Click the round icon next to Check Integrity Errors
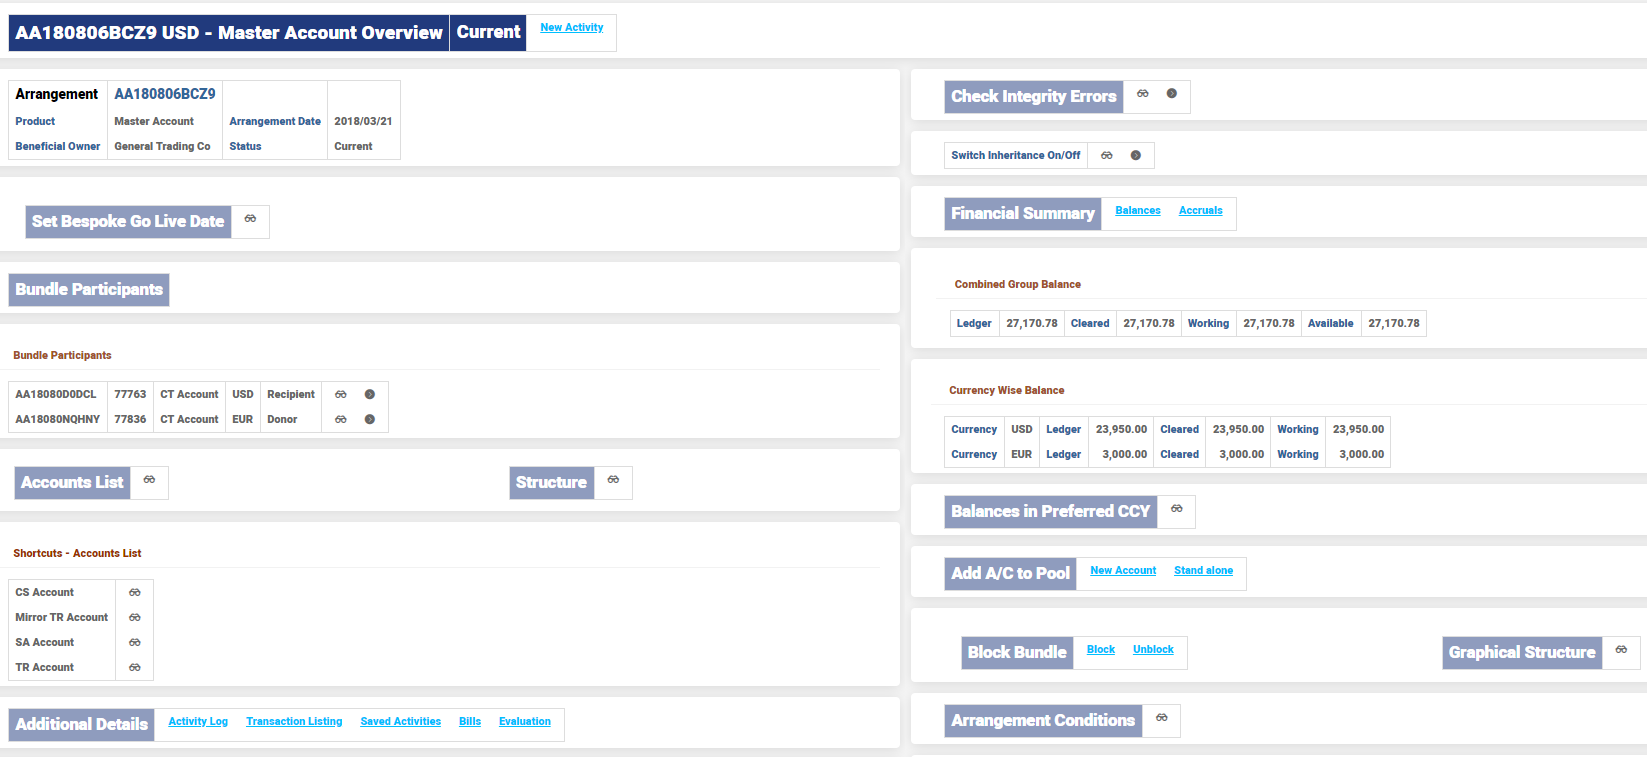The width and height of the screenshot is (1647, 757). 1171,94
